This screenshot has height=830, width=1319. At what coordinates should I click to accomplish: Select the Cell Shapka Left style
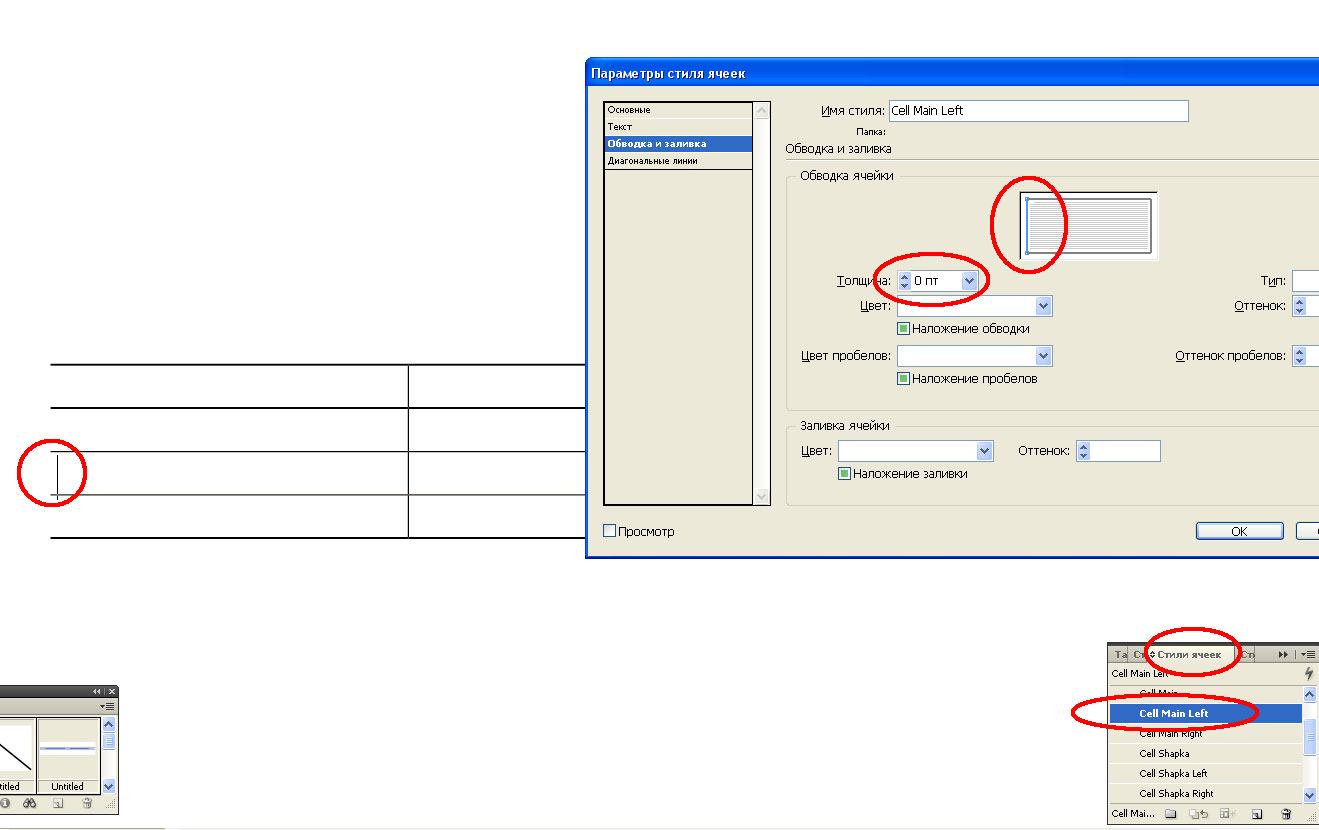tap(1206, 773)
